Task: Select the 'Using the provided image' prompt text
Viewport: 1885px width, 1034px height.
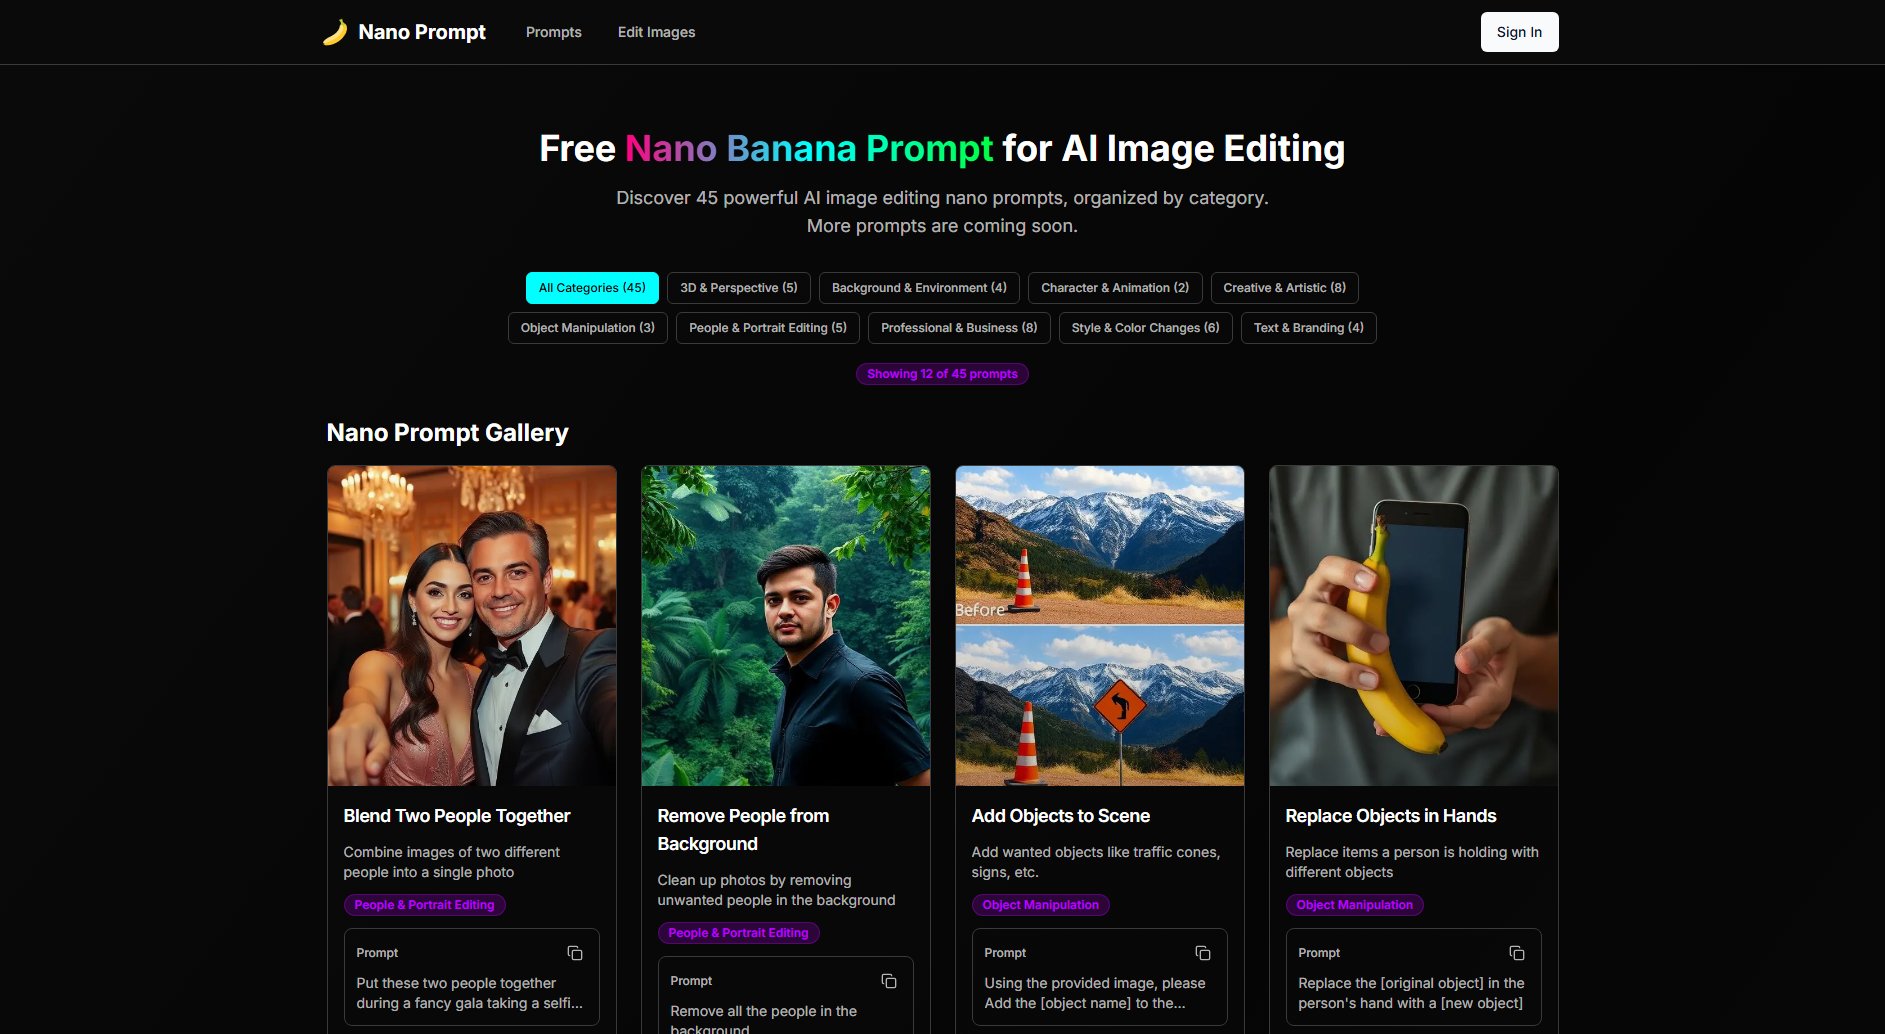Action: point(1095,993)
